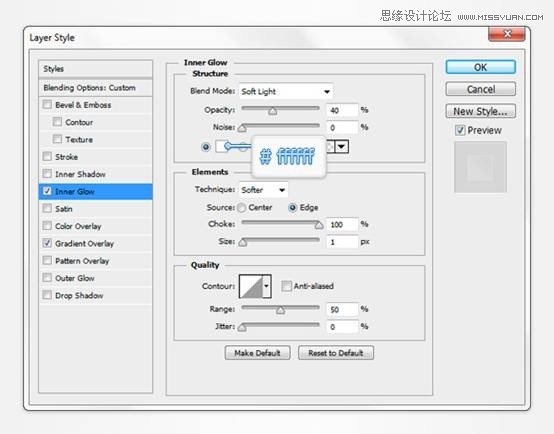Enable the Drop Shadow checkbox

click(x=47, y=295)
